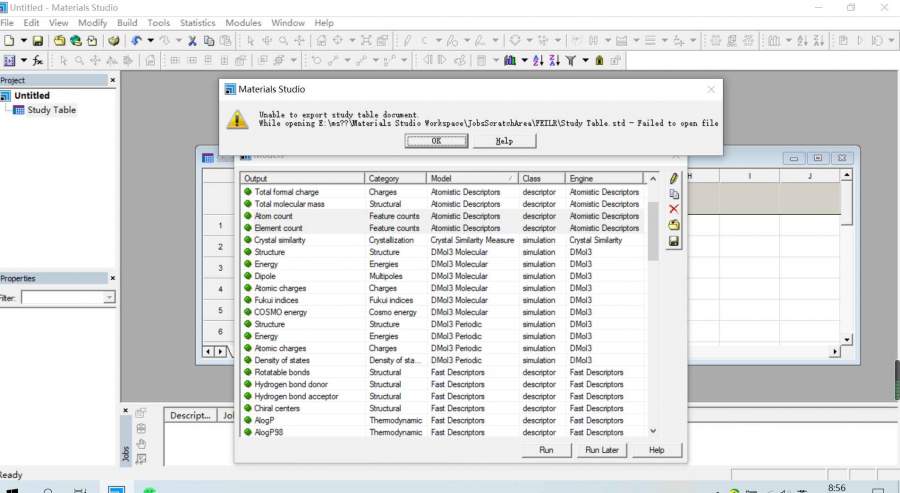Open the dropdown arrow next to Undo
Image resolution: width=900 pixels, height=493 pixels.
point(150,41)
